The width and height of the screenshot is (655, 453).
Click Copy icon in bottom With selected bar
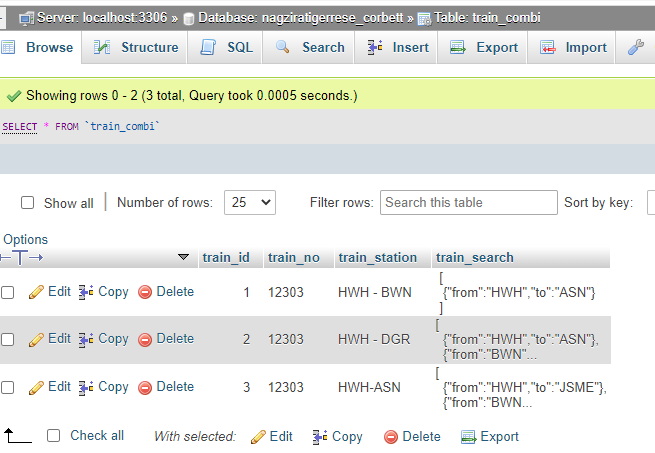[x=320, y=437]
